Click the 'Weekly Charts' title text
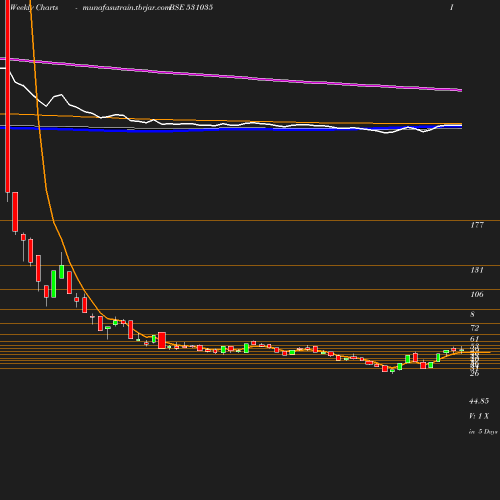The width and height of the screenshot is (500, 500). [34, 7]
